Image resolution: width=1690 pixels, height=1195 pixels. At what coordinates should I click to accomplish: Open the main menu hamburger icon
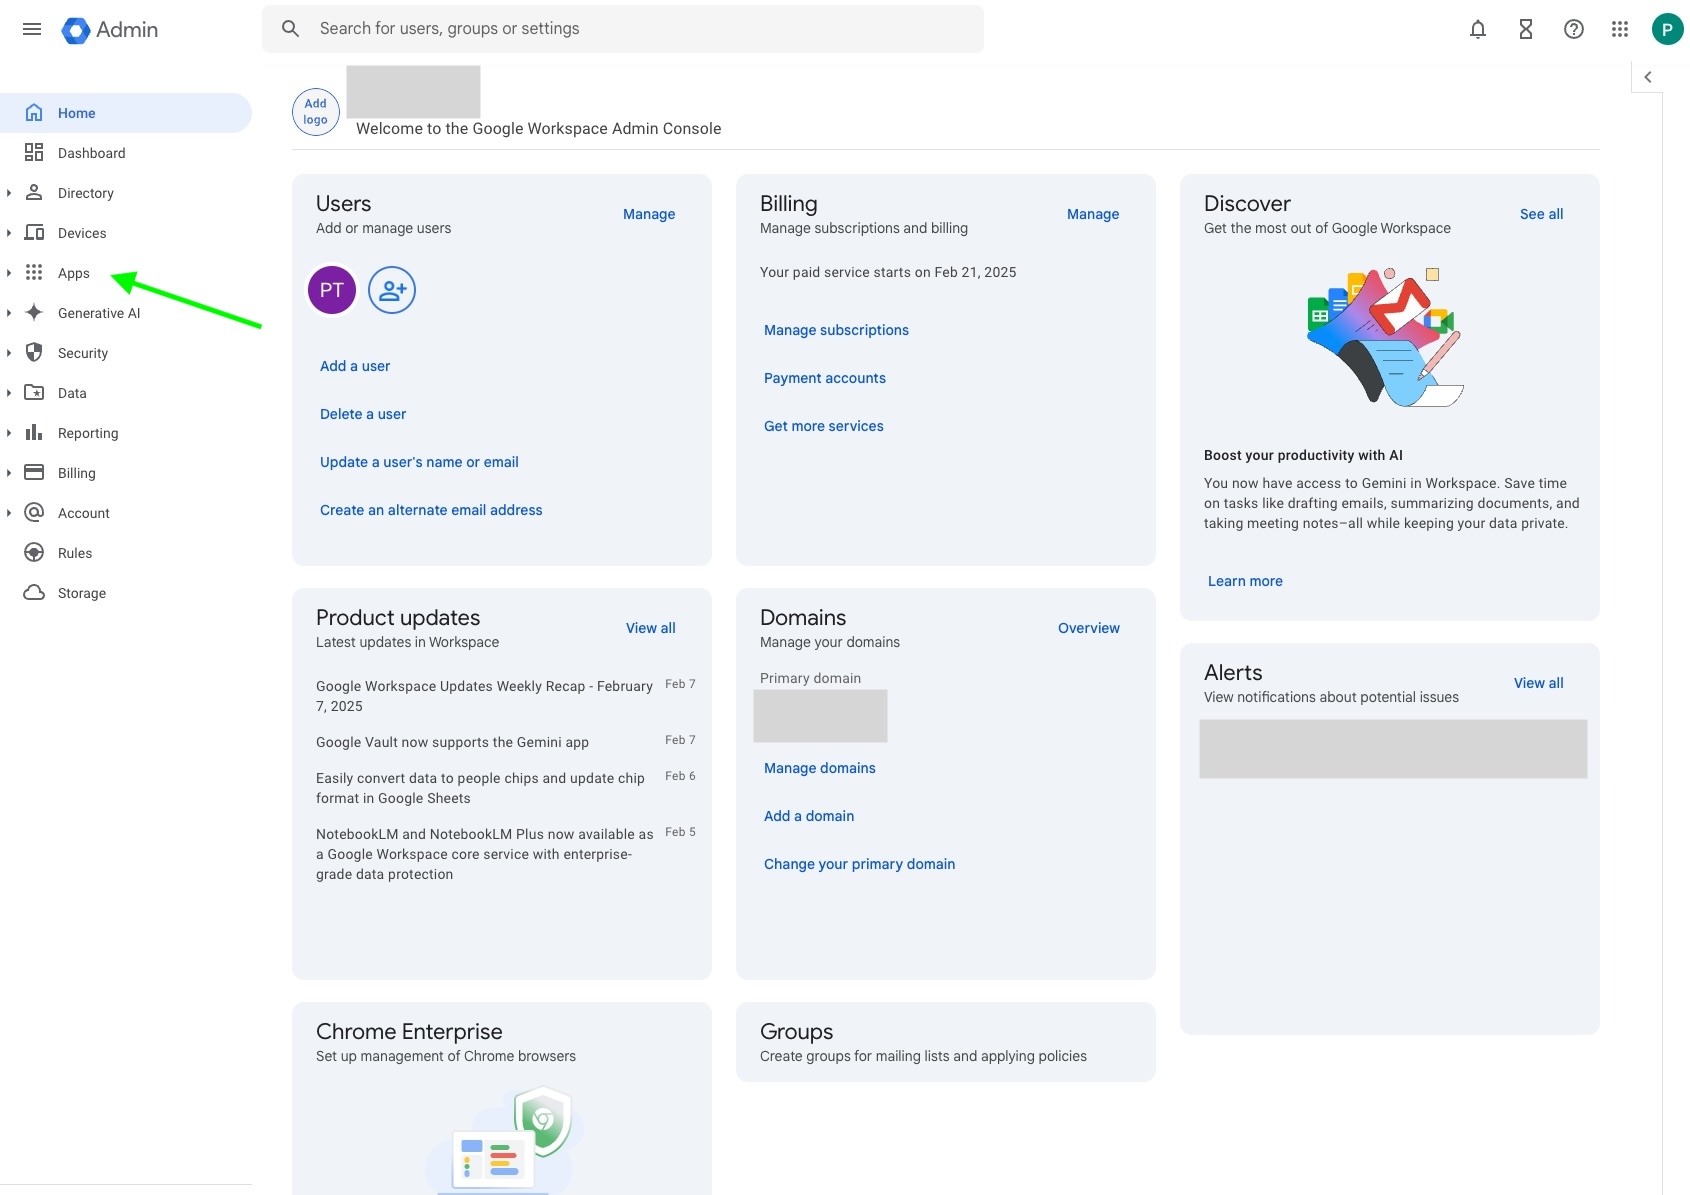tap(32, 29)
